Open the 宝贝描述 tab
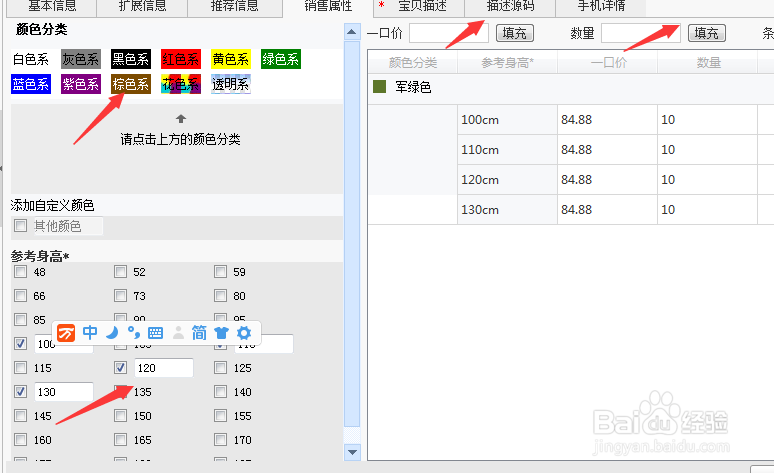The width and height of the screenshot is (774, 473). 419,7
